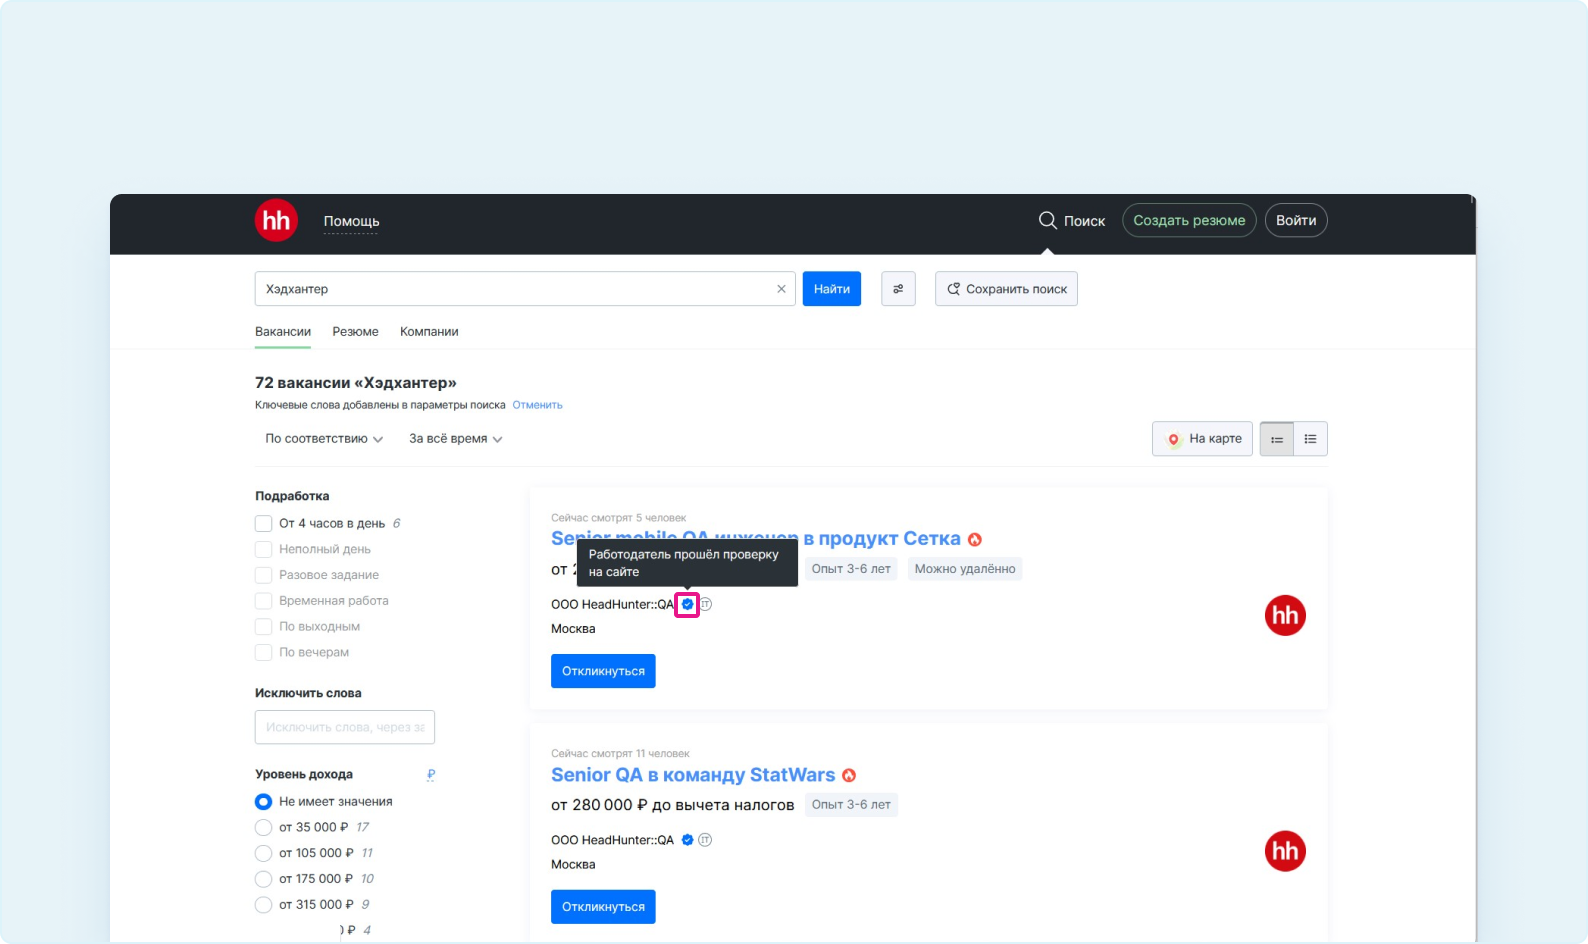Open Senior QA в команду StatWars vacancy
This screenshot has height=944, width=1588.
coord(693,775)
